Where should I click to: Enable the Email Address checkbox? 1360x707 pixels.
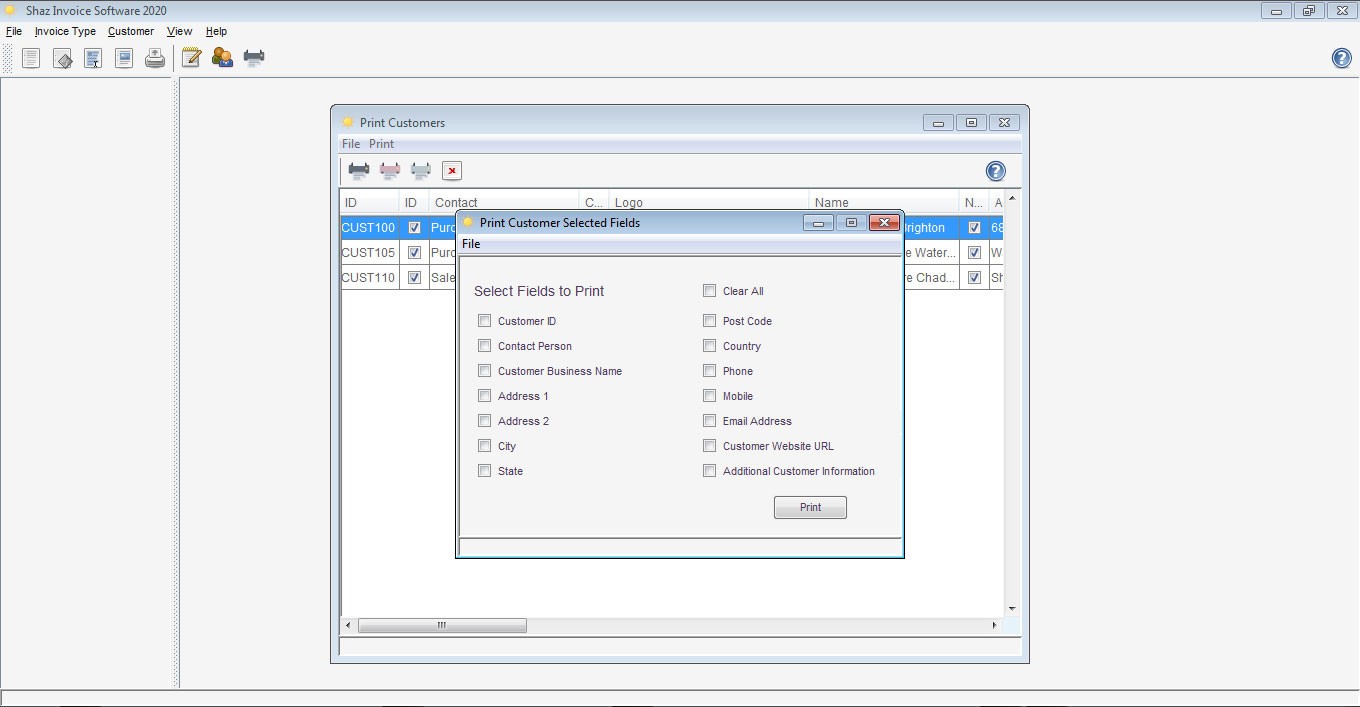710,421
